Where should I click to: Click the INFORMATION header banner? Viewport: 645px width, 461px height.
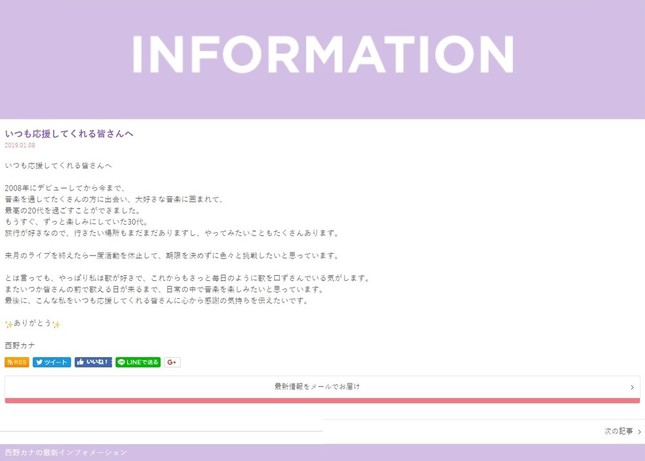pos(322,56)
